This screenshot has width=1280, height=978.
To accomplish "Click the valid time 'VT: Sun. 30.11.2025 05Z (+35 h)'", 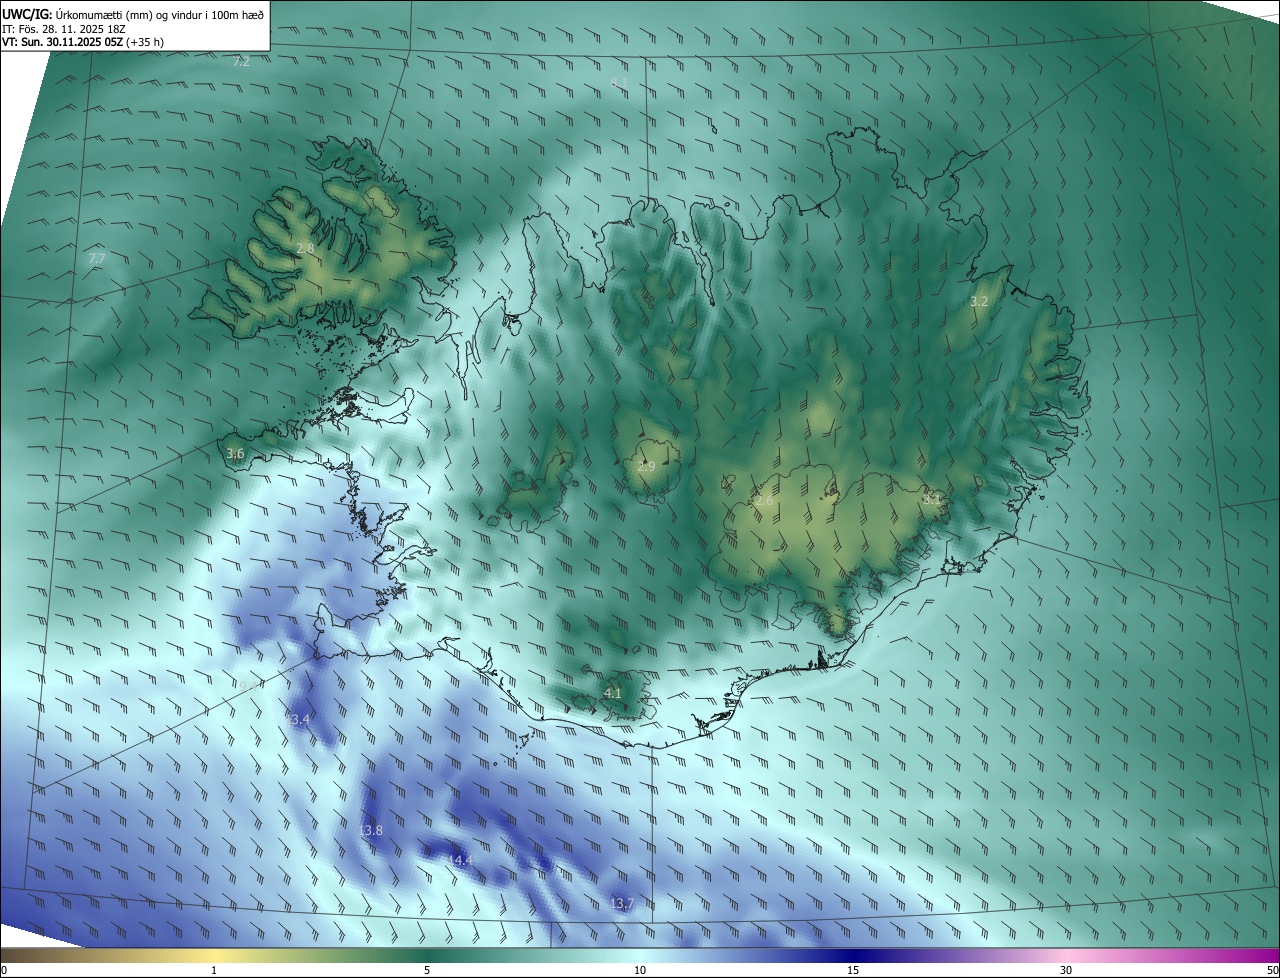I will point(83,42).
